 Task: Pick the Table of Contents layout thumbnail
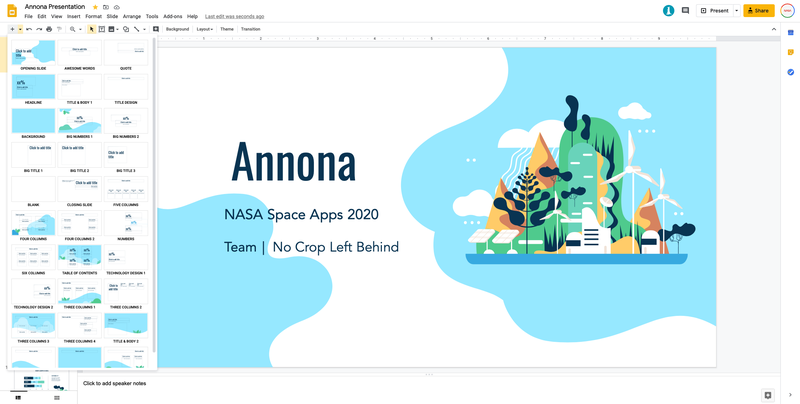coord(79,257)
